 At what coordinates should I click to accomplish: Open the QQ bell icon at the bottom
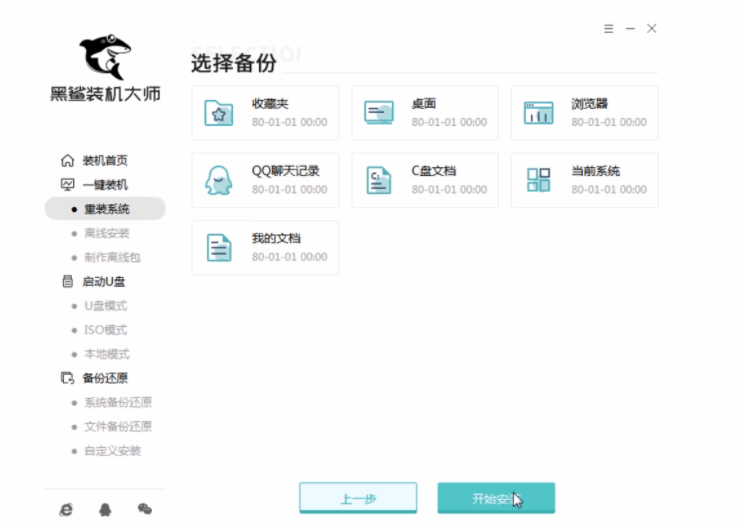(105, 509)
